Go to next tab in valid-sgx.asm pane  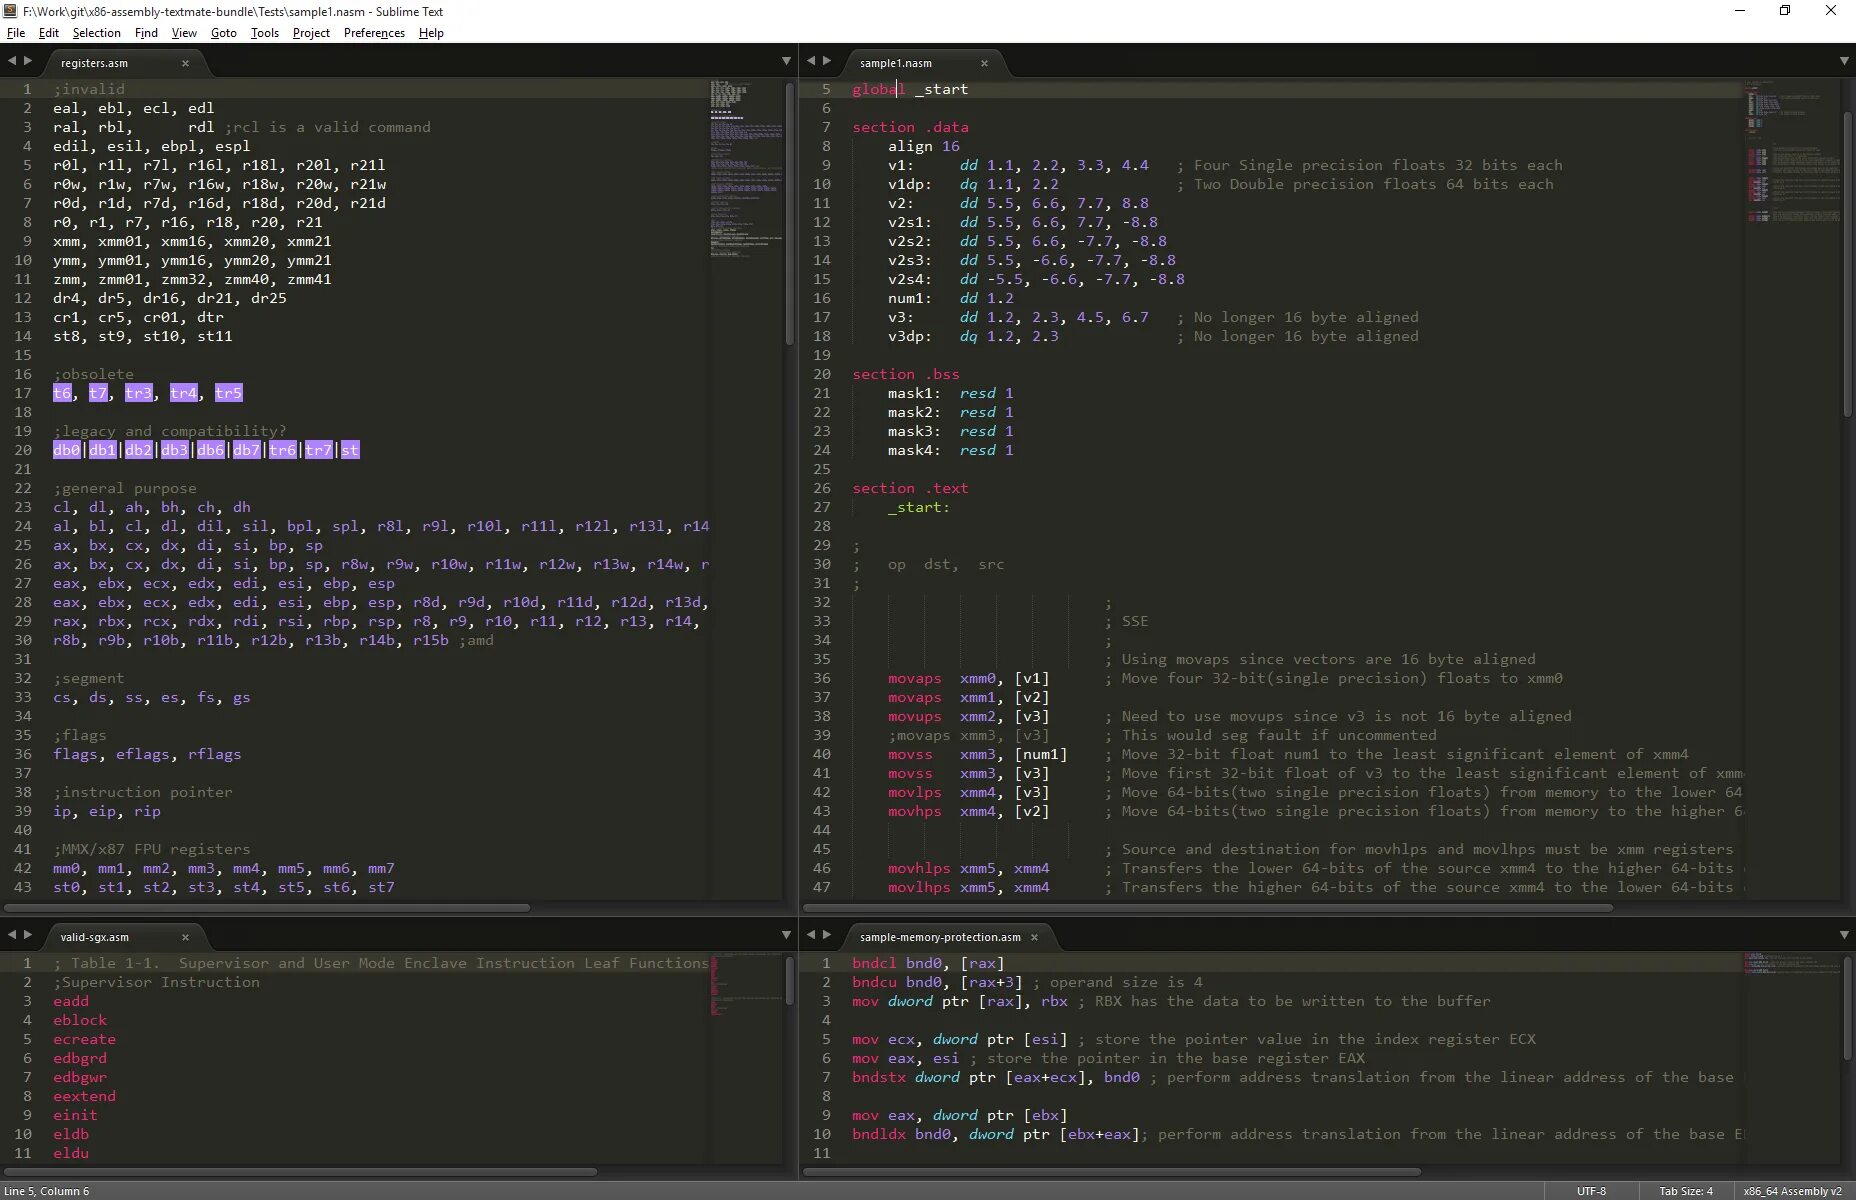click(27, 935)
